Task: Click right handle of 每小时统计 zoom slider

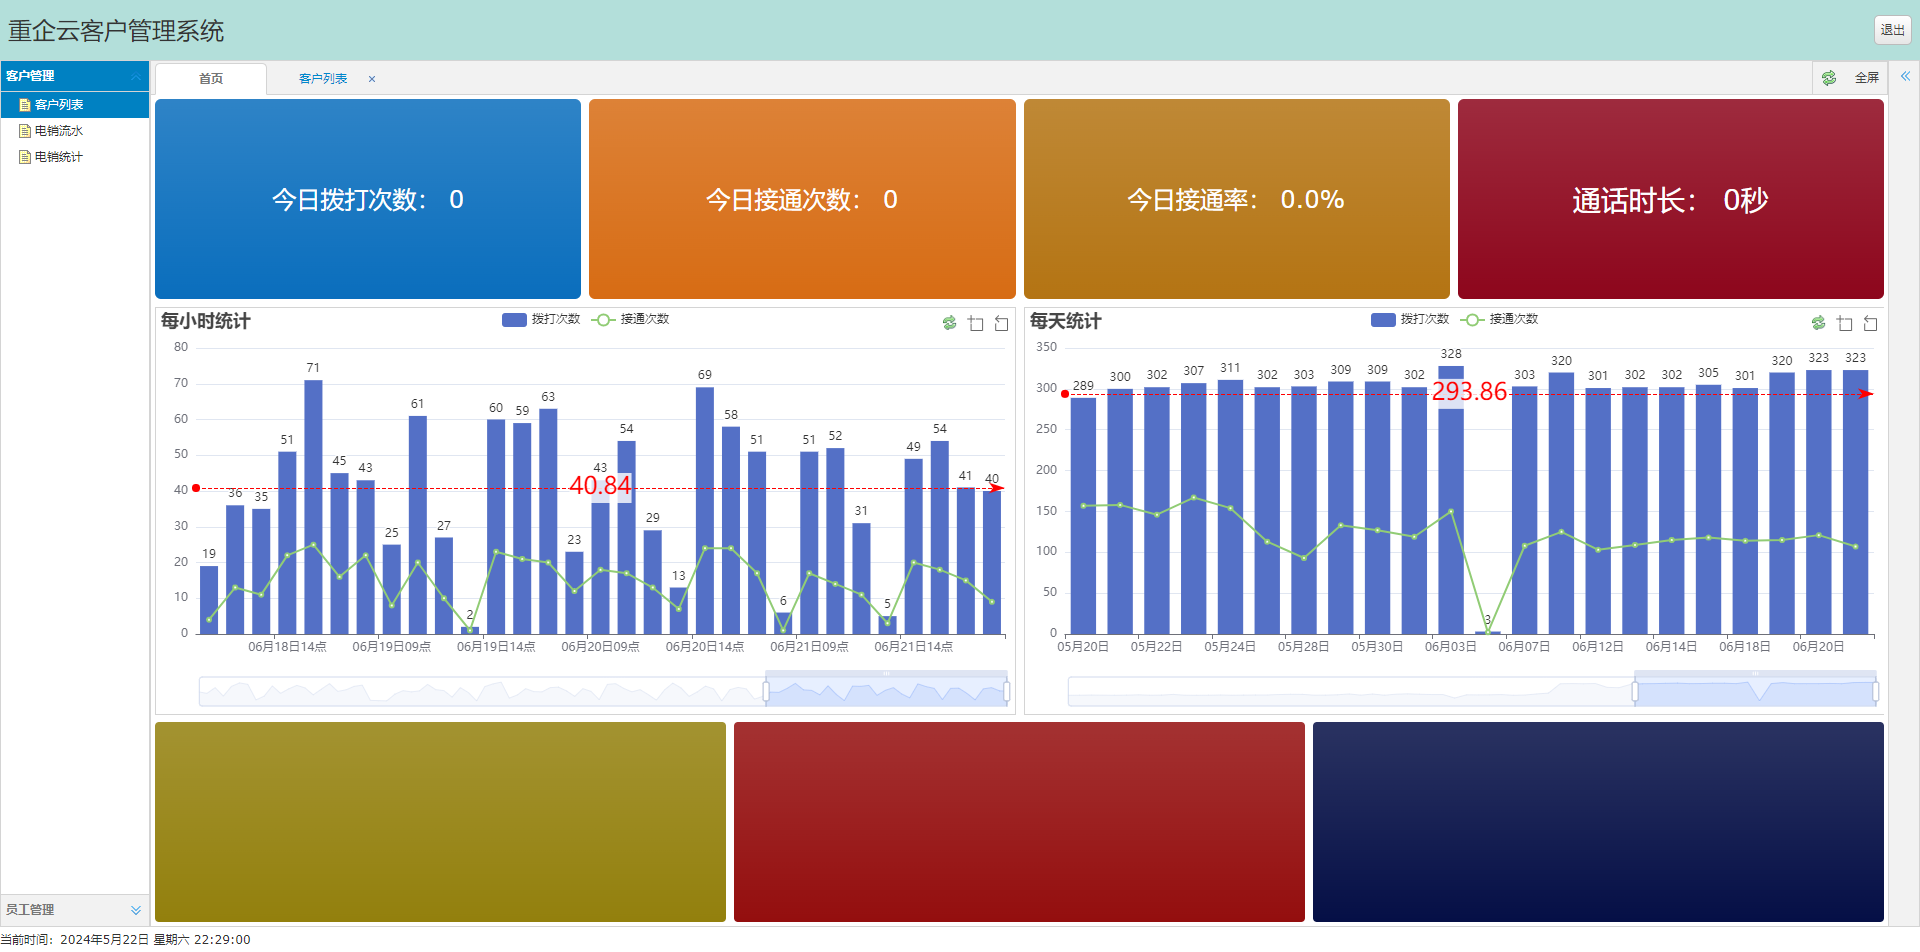Action: pos(1006,691)
